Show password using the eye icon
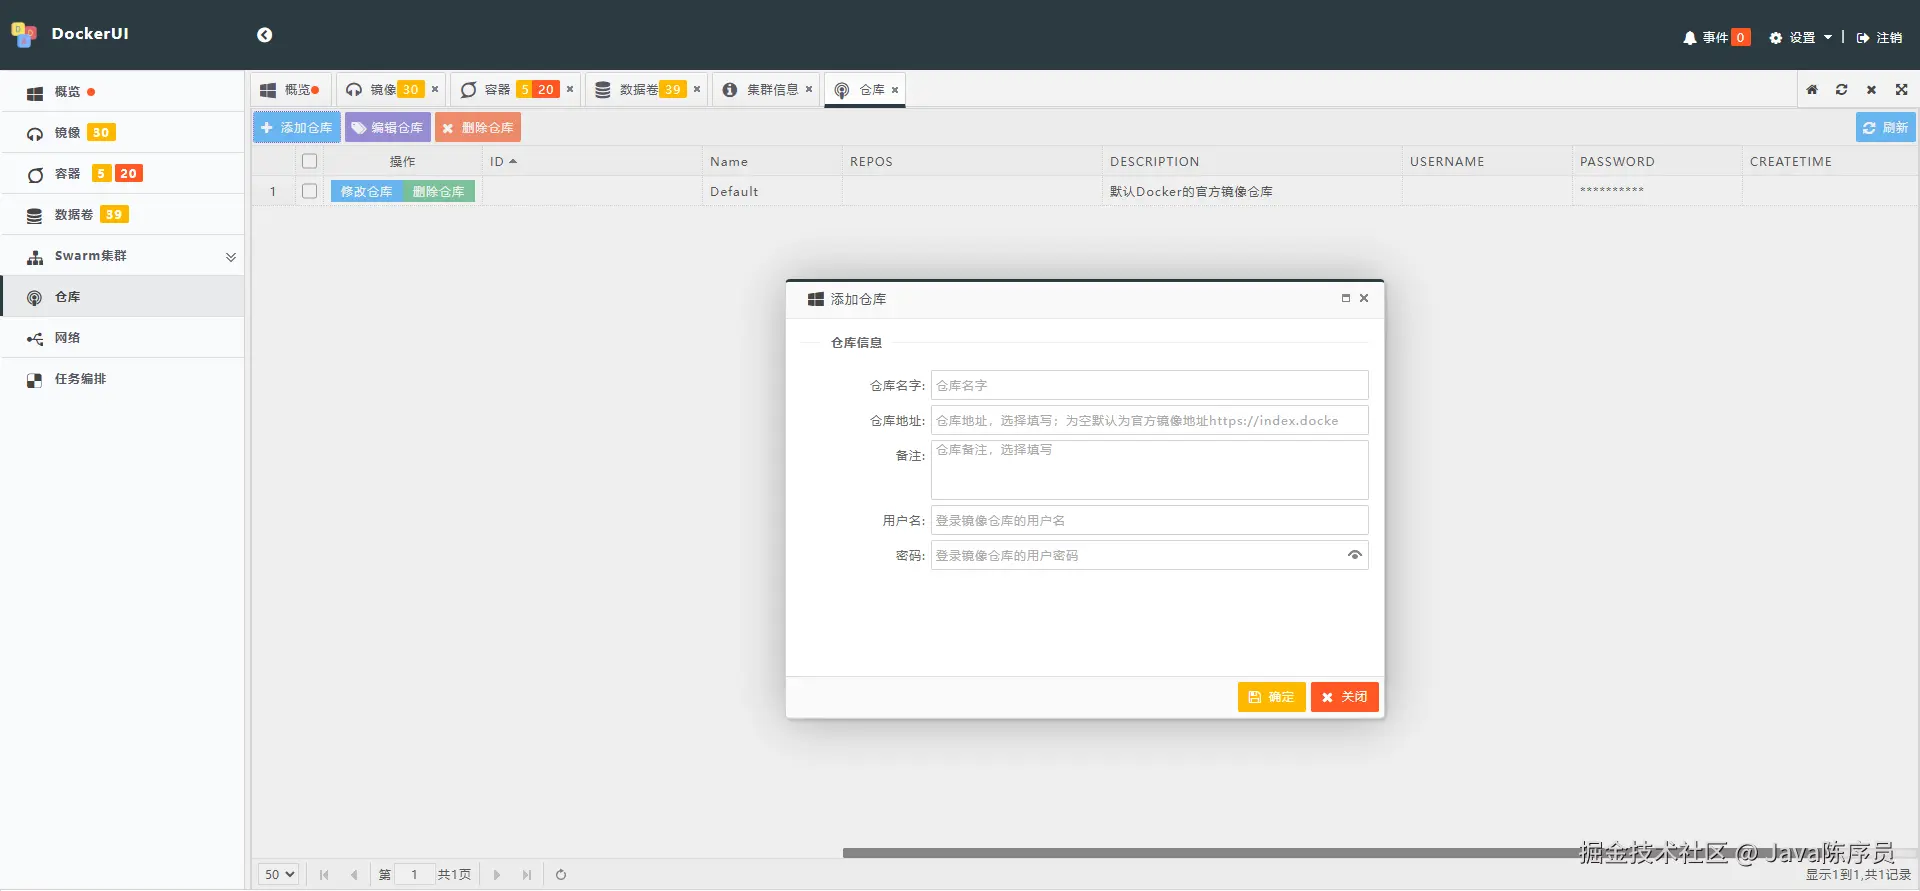Screen dimensions: 1920x891 coord(1354,555)
